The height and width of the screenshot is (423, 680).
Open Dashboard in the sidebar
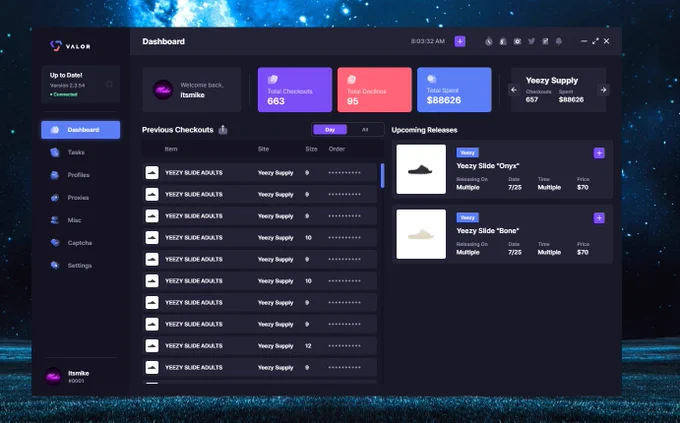coord(81,130)
